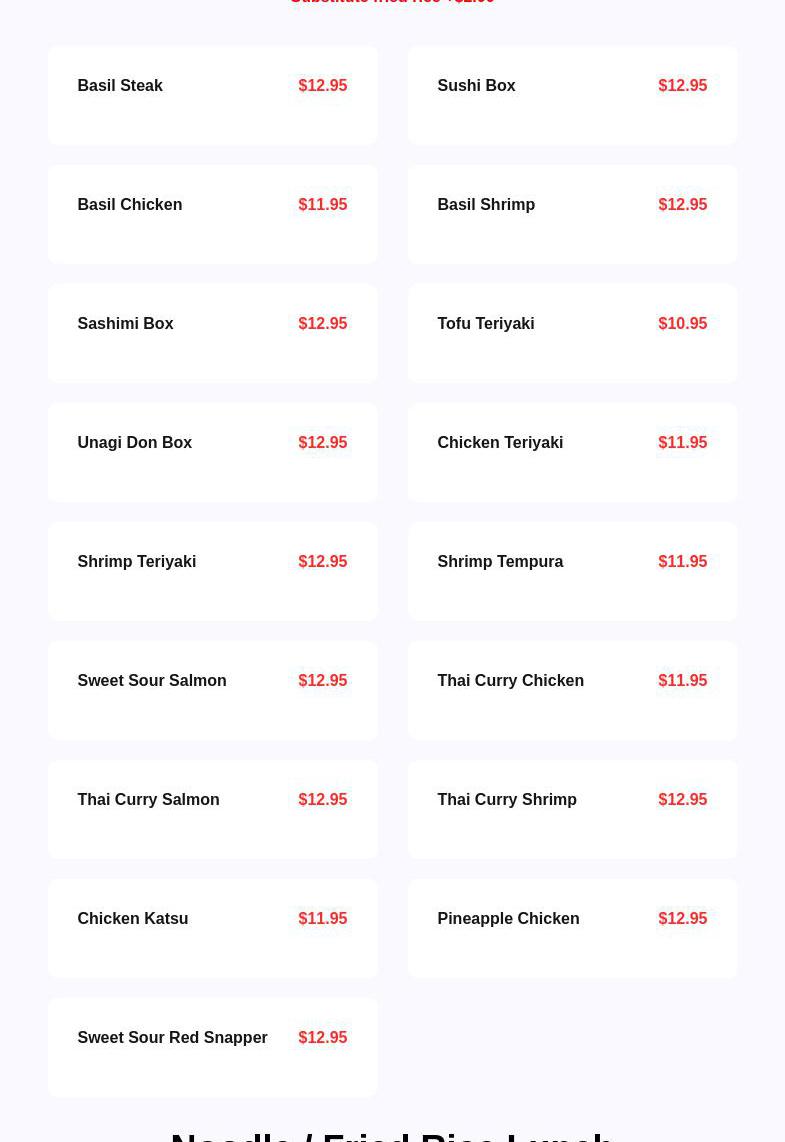Click the $10.95 Tofu Teriyaki price
Image resolution: width=785 pixels, height=1142 pixels.
(682, 323)
